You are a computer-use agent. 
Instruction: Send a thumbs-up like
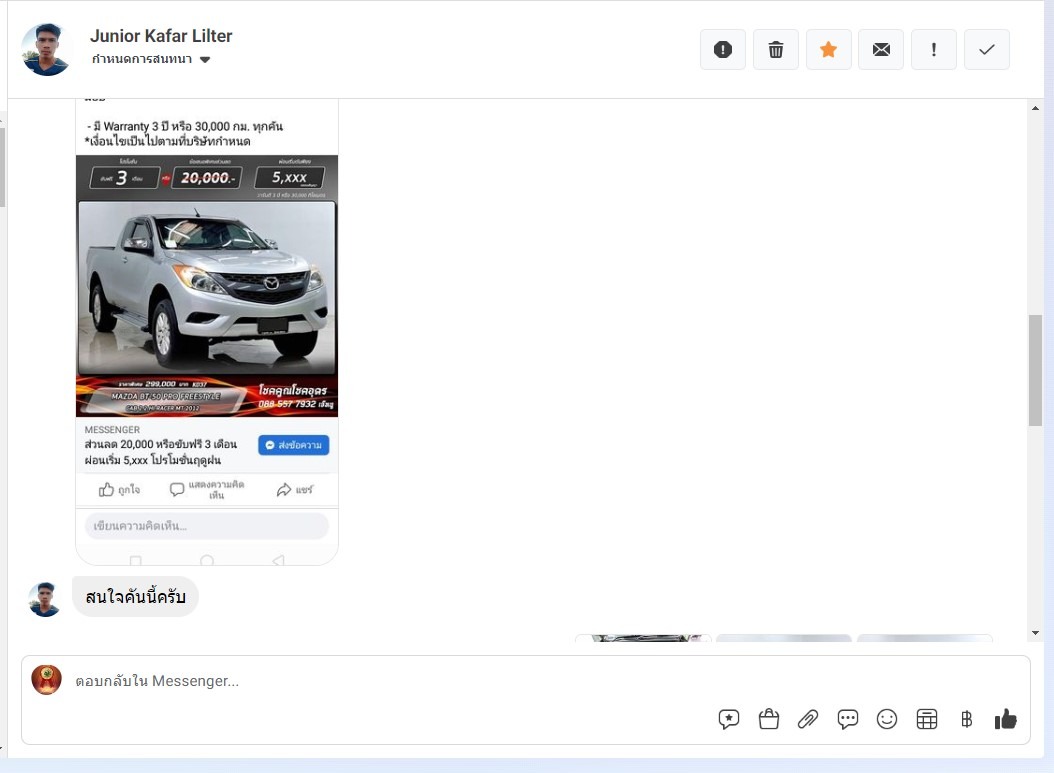(1005, 719)
